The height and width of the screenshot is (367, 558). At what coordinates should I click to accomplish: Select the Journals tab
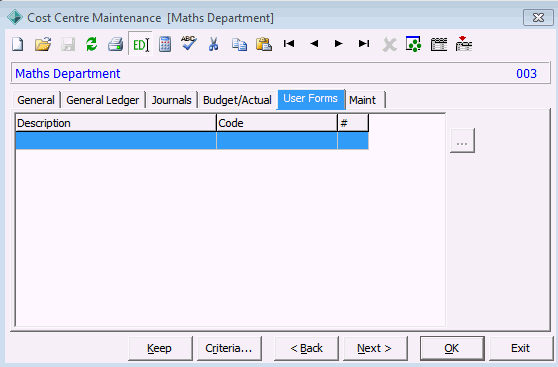(172, 100)
